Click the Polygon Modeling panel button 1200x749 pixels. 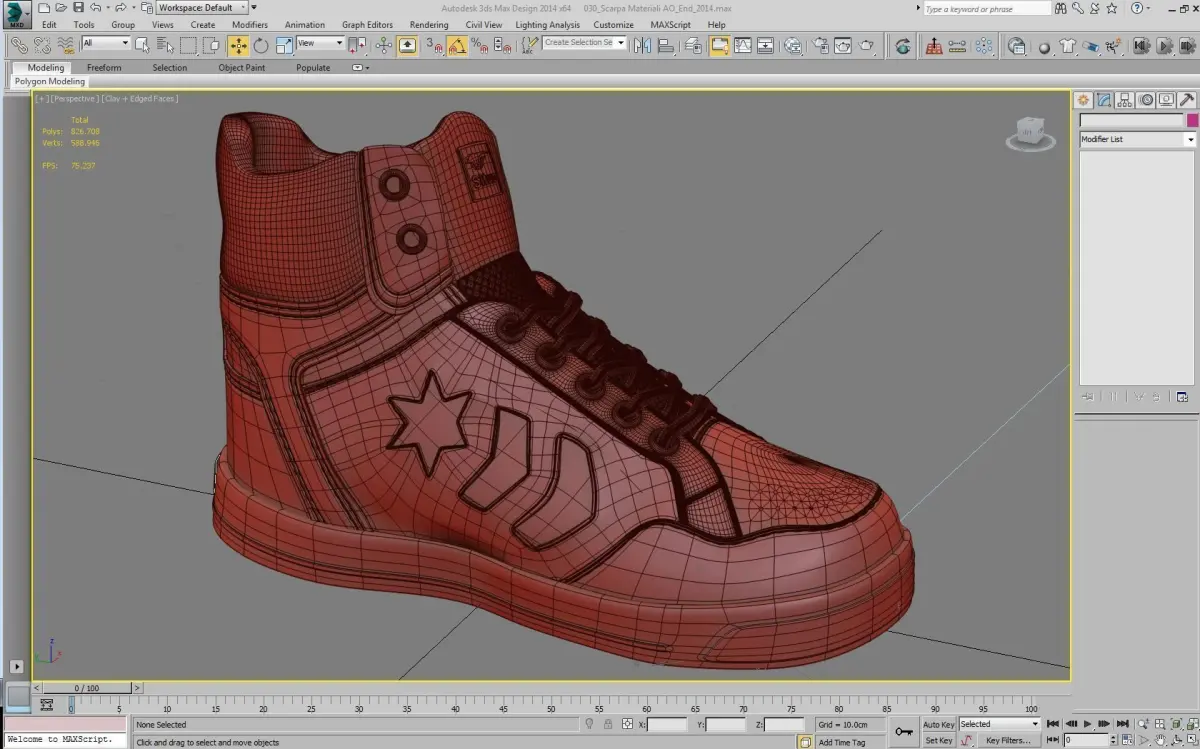[x=50, y=82]
